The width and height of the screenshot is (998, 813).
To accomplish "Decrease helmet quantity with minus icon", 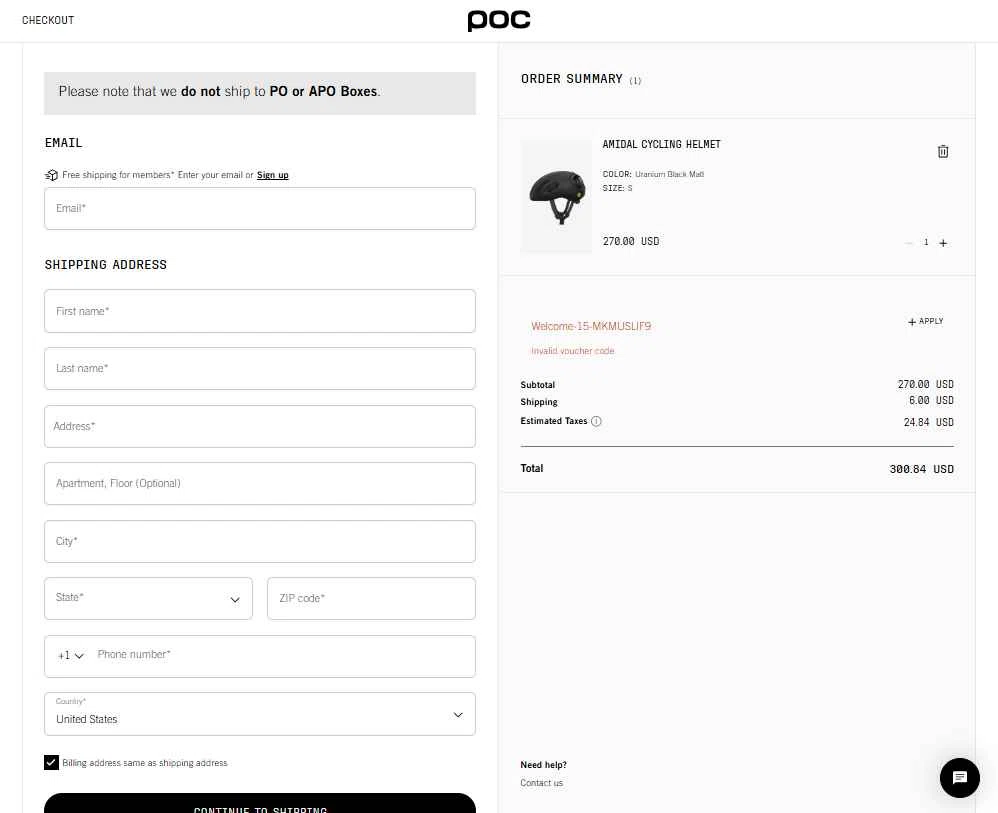I will pos(908,243).
